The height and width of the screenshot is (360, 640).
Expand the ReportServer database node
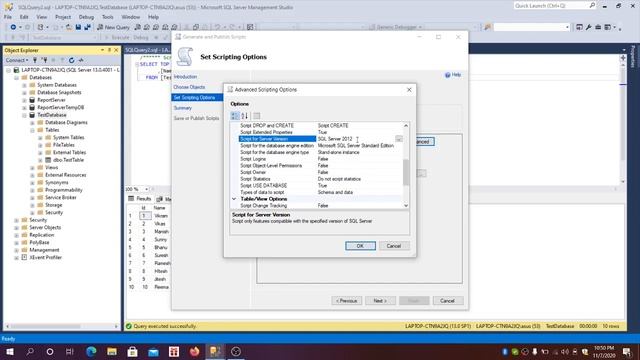pyautogui.click(x=24, y=100)
